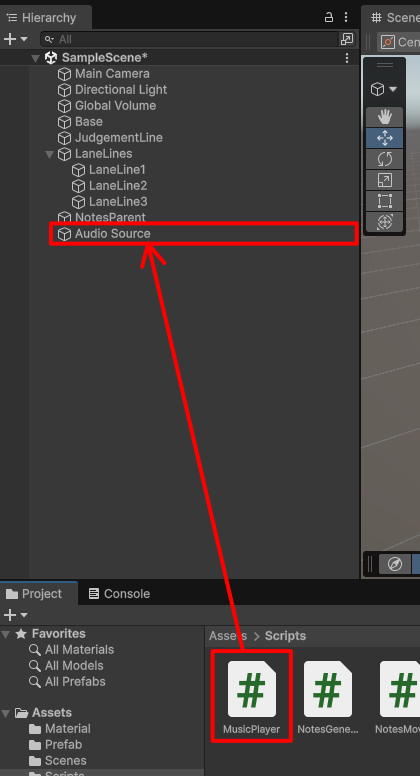Select the combined Transform tool
Viewport: 420px width, 776px height.
(385, 222)
